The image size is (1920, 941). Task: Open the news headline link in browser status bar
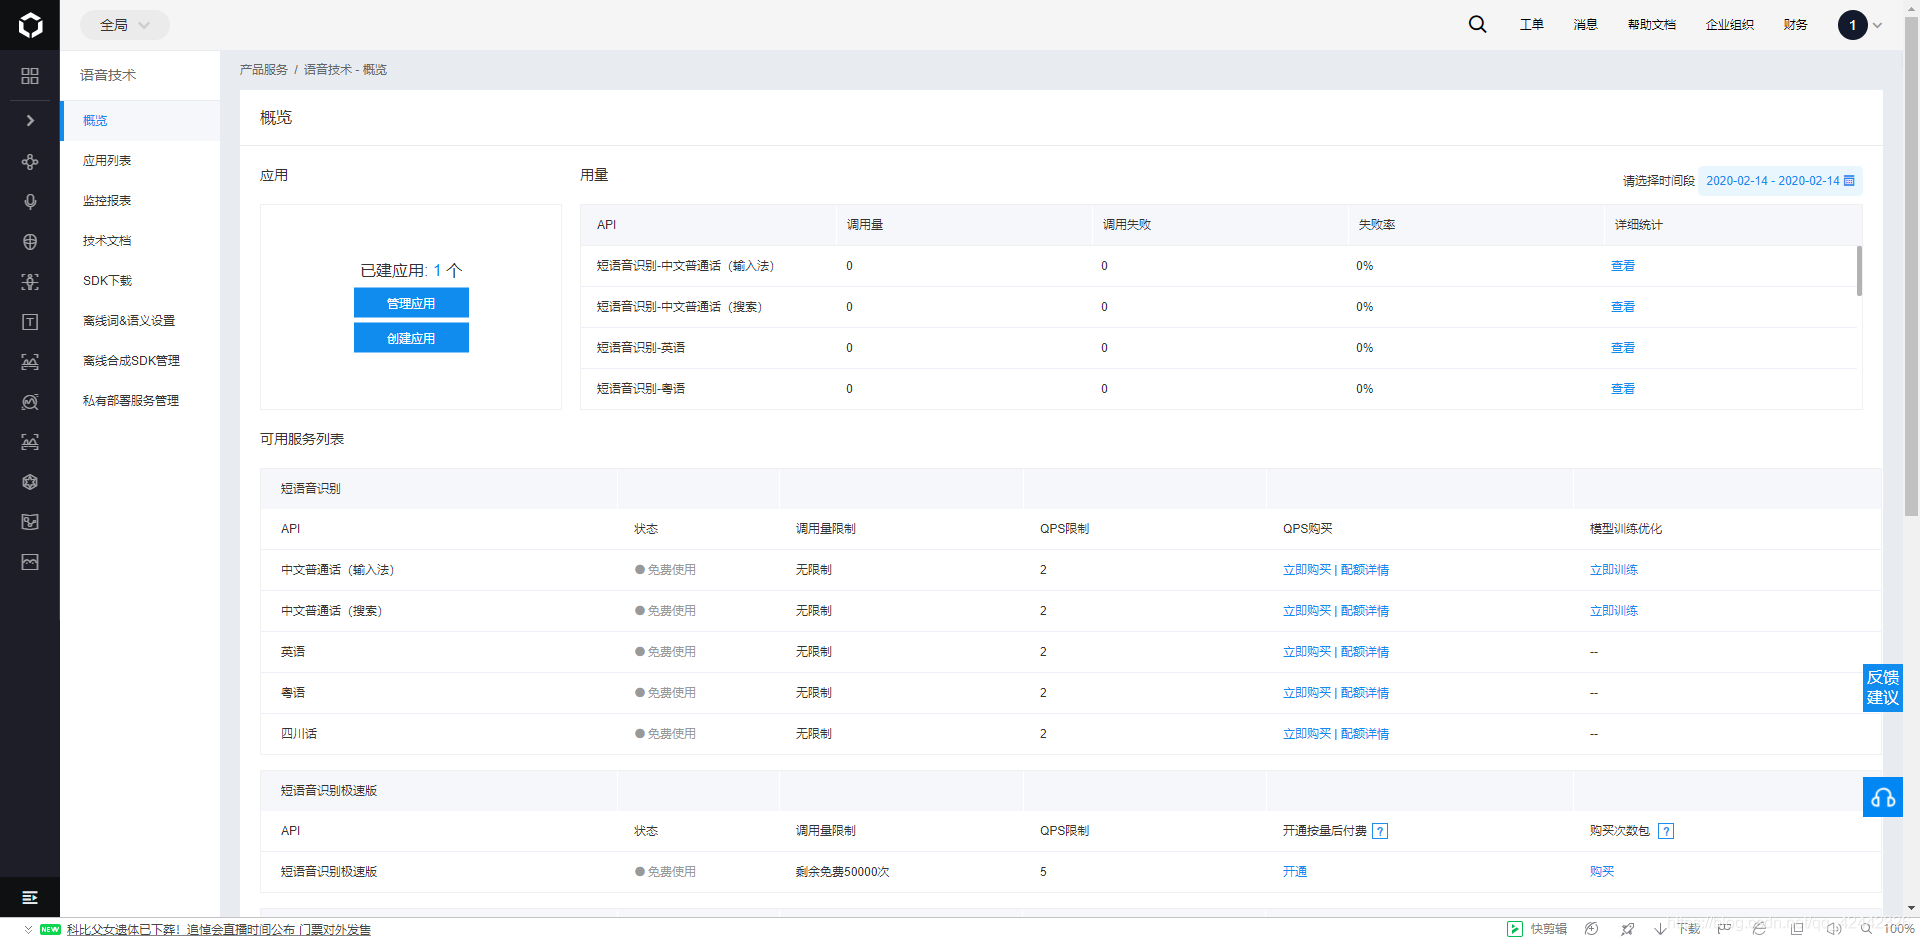point(218,930)
